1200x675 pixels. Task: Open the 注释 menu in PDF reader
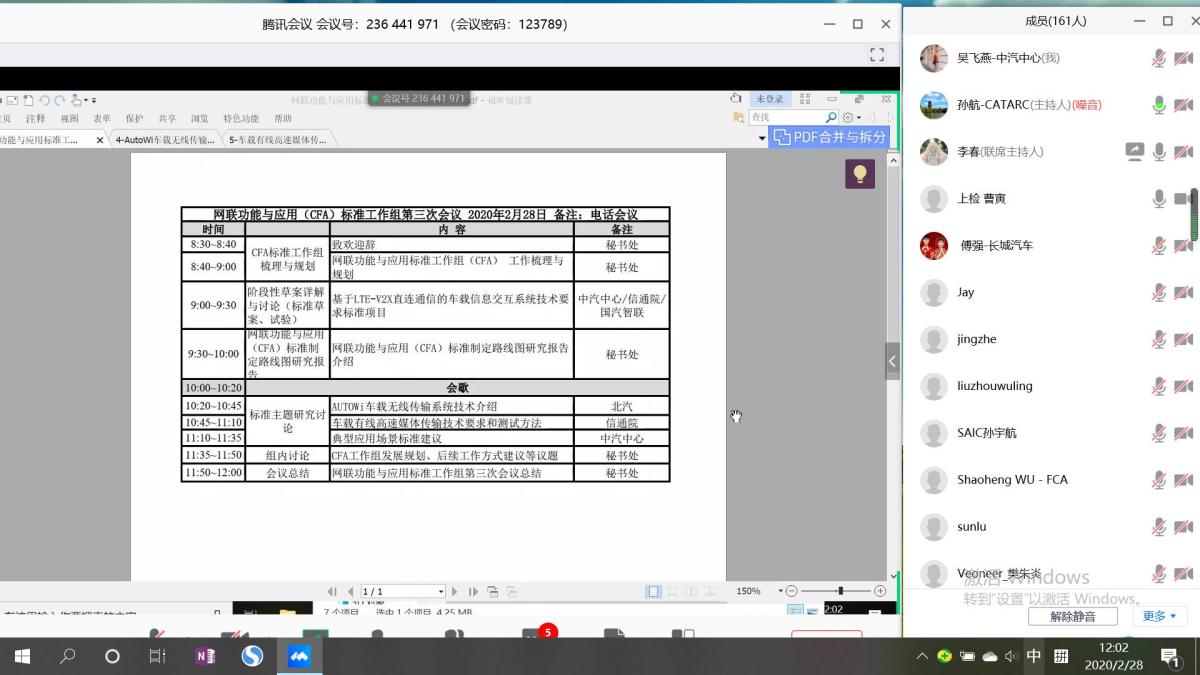35,118
